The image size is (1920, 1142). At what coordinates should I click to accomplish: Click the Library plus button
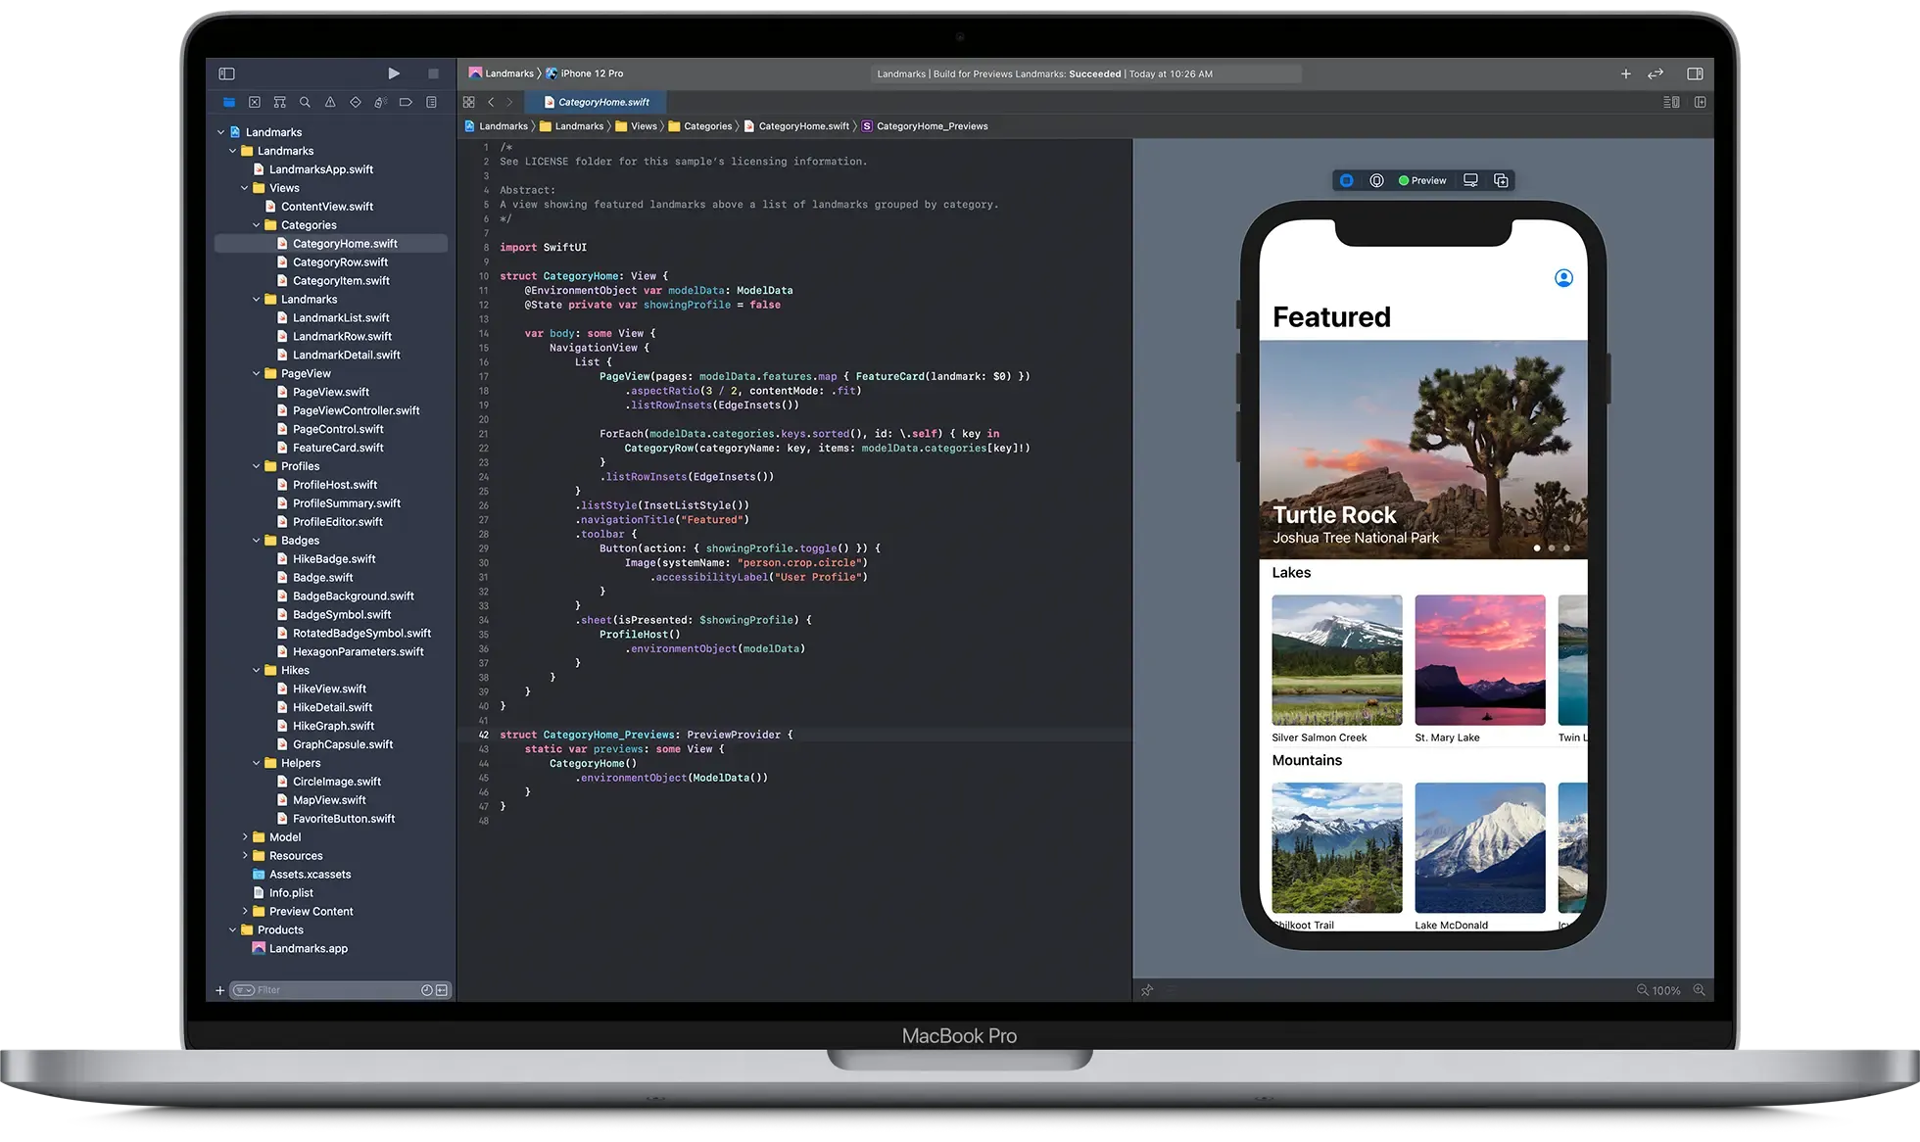(1625, 73)
